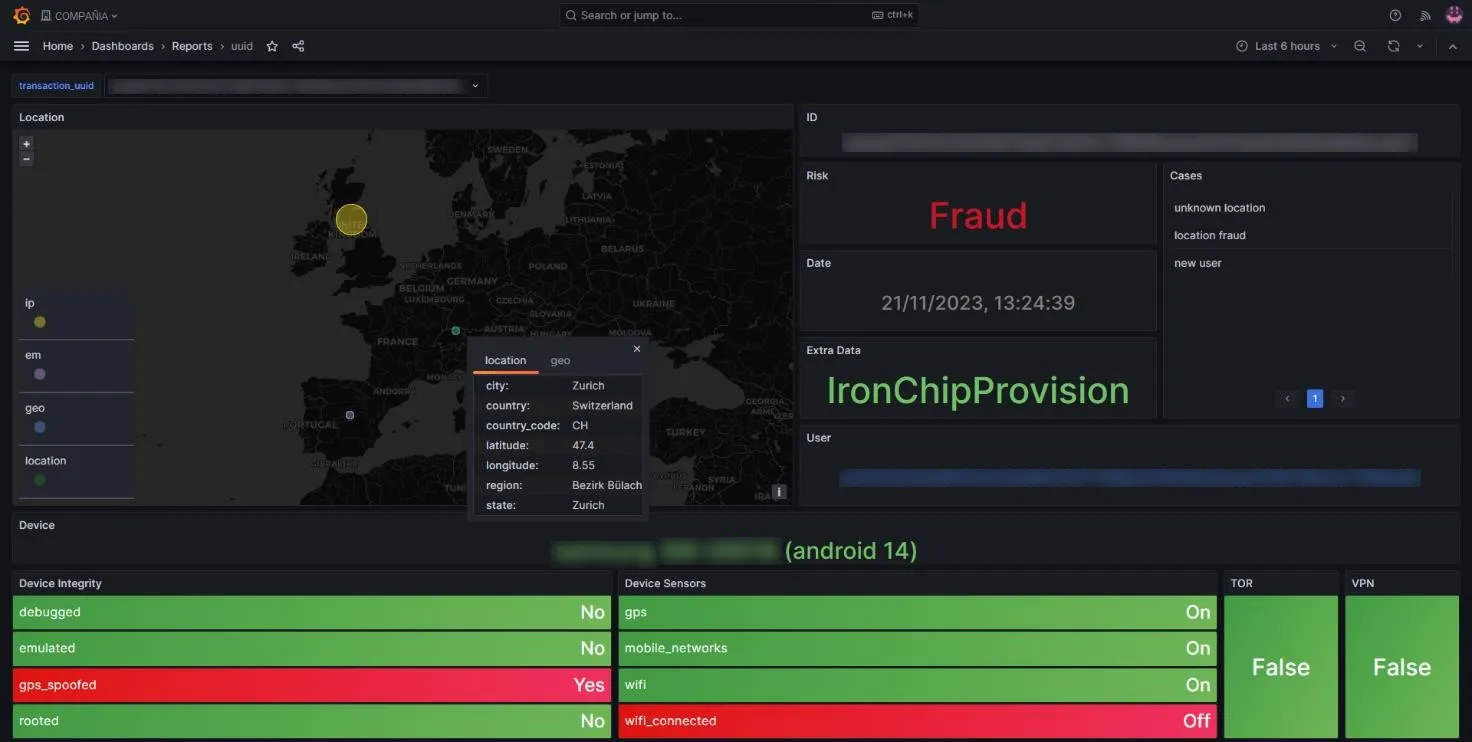The width and height of the screenshot is (1472, 742).
Task: Click the search or jump to field
Action: 739,15
